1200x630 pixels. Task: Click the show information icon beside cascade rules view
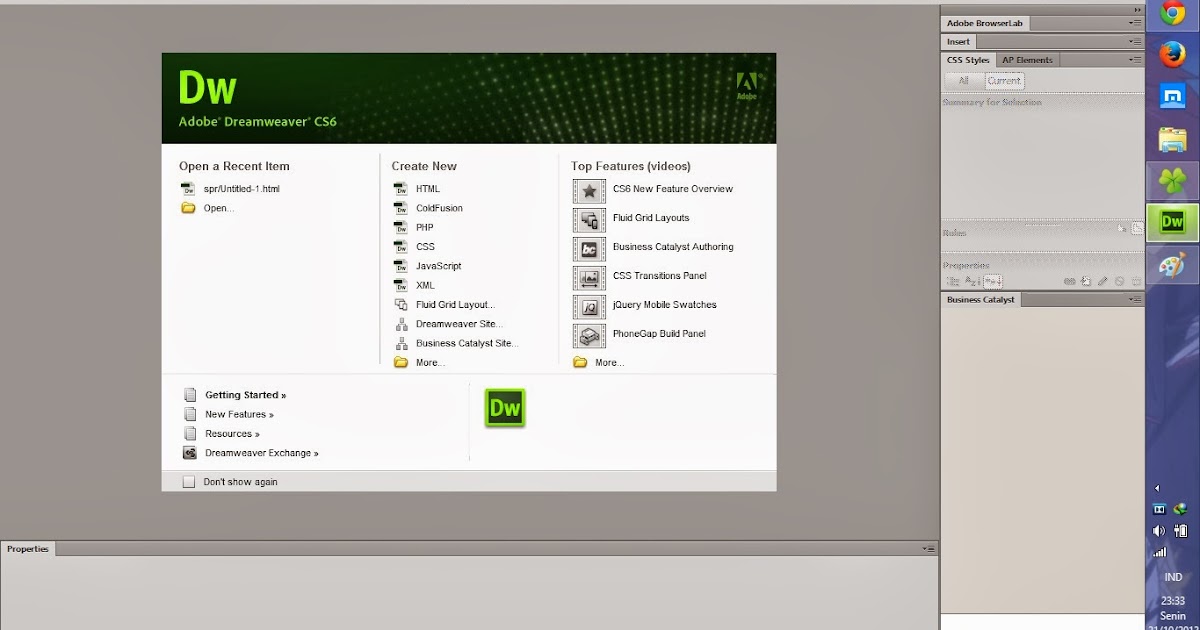pyautogui.click(x=1122, y=228)
